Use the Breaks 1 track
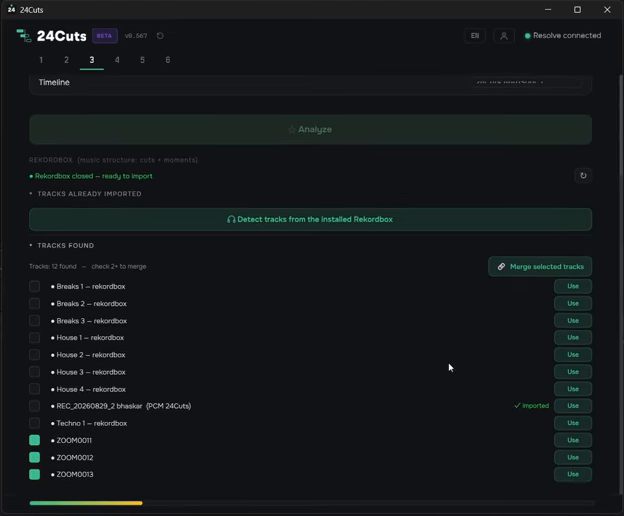 (x=573, y=286)
